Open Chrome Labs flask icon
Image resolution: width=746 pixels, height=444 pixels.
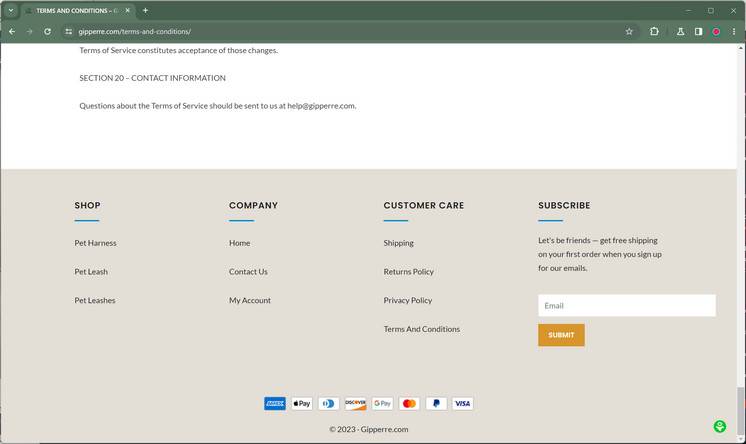point(680,31)
